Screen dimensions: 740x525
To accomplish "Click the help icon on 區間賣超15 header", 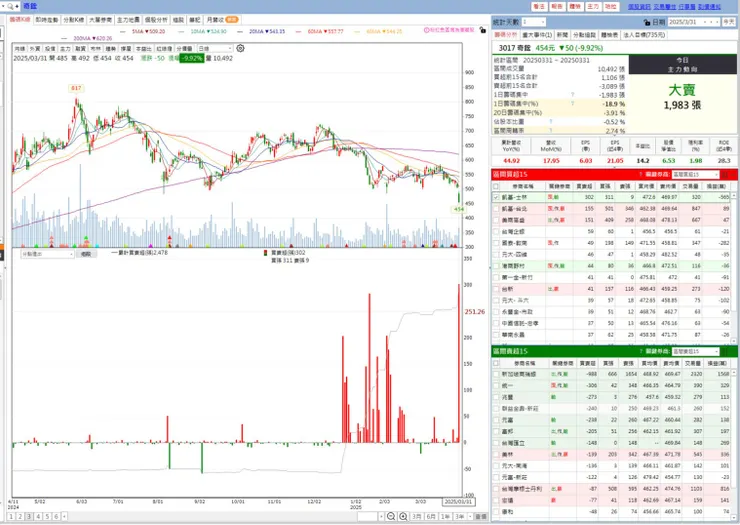I will [641, 351].
